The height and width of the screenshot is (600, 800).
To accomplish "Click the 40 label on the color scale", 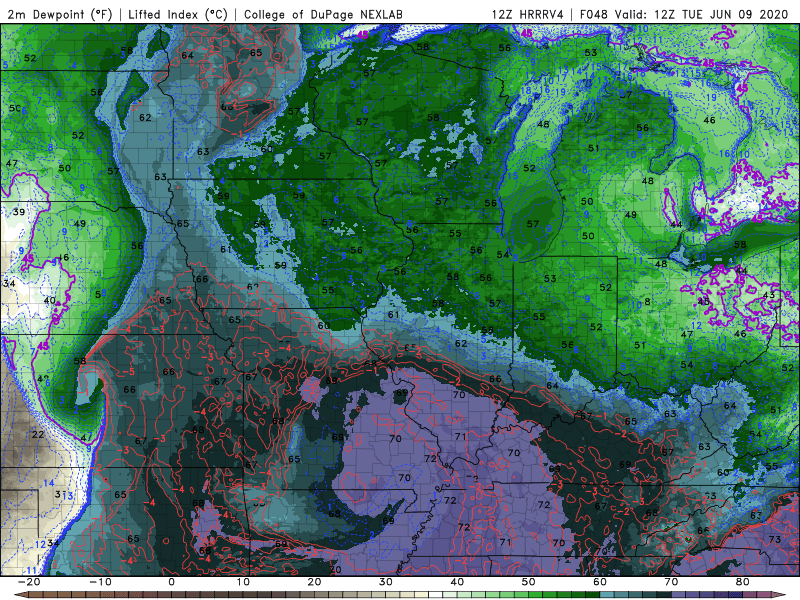I will (457, 582).
